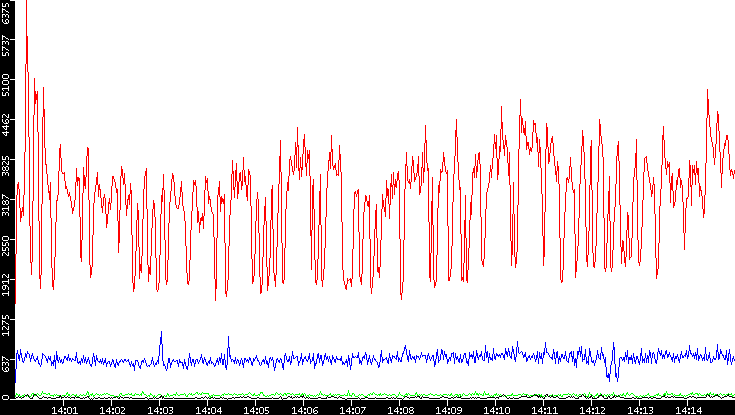This screenshot has height=415, width=735.
Task: Click the 3825 value on vertical axis
Action: pos(5,164)
